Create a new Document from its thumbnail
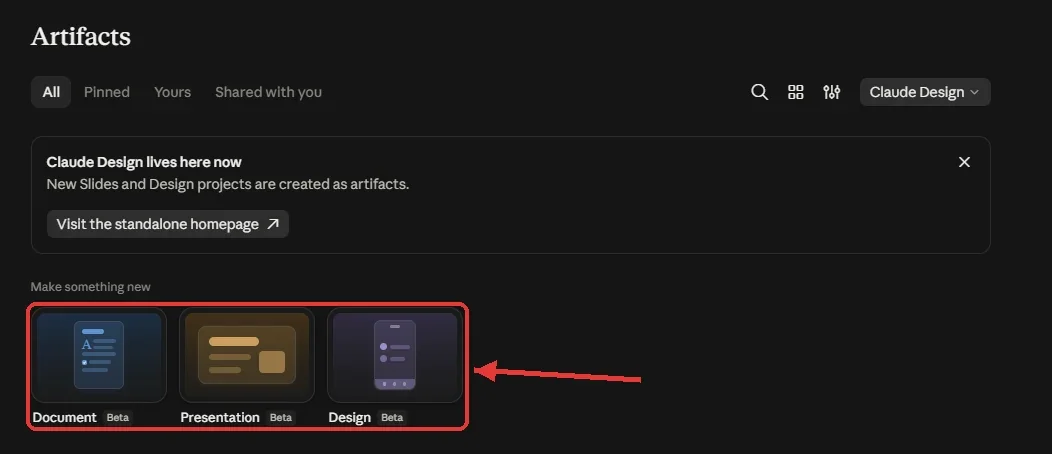 point(99,355)
